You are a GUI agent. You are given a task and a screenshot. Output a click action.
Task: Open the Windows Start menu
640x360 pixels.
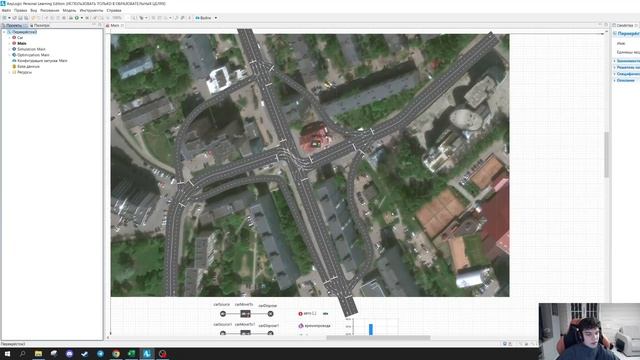[7, 353]
